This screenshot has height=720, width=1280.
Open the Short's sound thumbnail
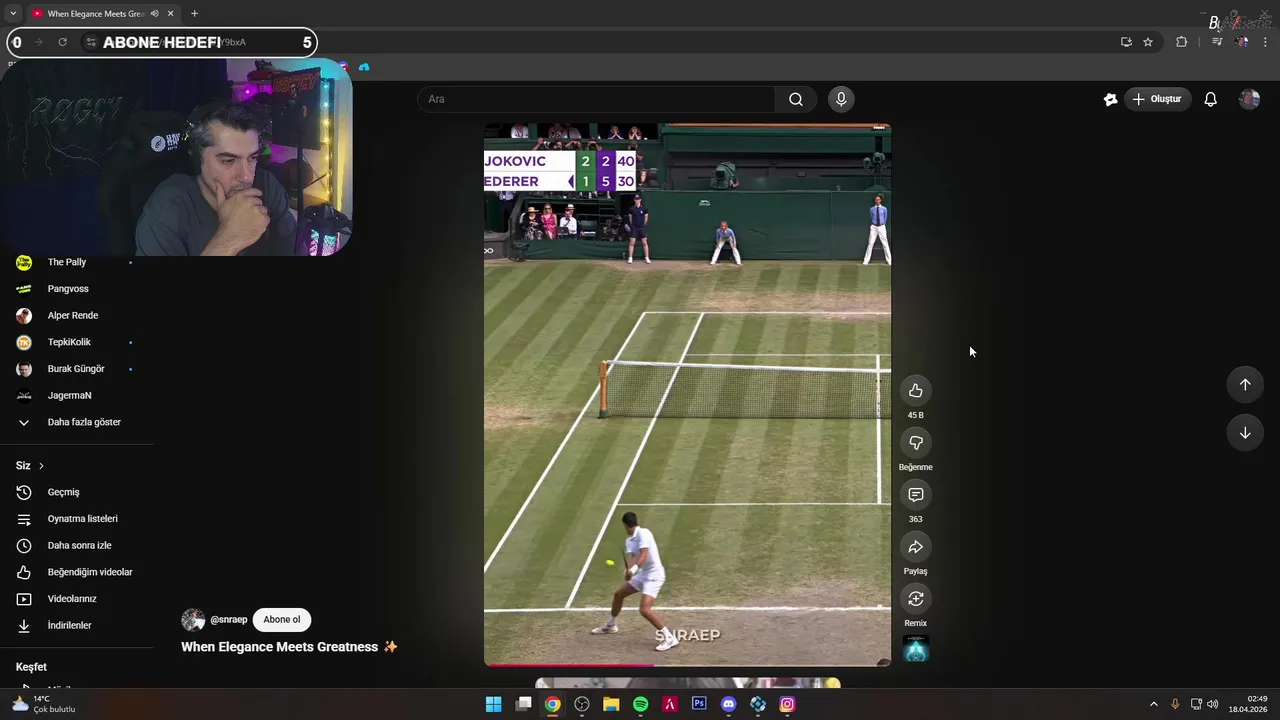point(915,649)
